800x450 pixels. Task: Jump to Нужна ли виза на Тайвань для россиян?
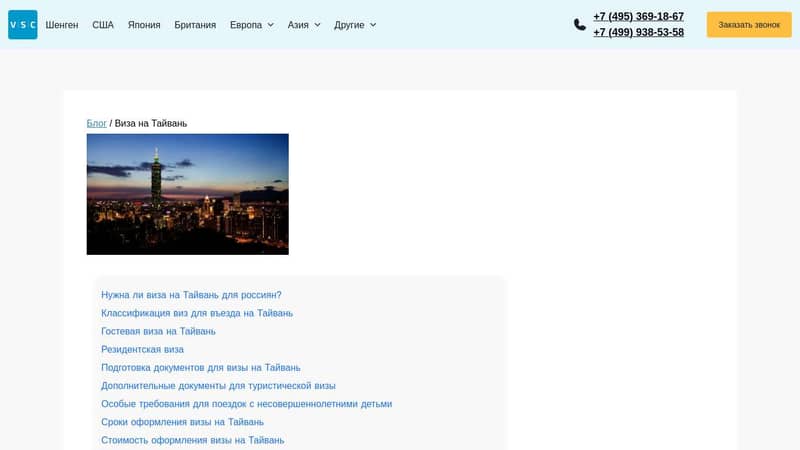(x=191, y=295)
